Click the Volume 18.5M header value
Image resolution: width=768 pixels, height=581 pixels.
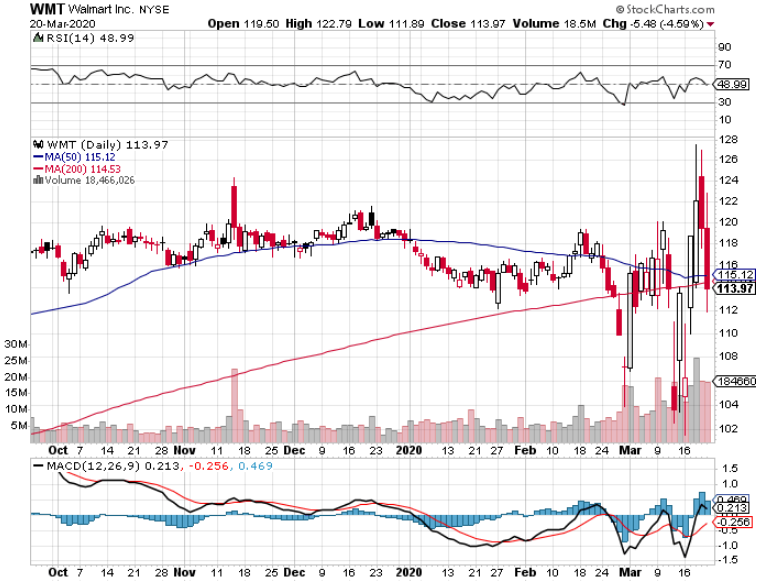pyautogui.click(x=554, y=24)
